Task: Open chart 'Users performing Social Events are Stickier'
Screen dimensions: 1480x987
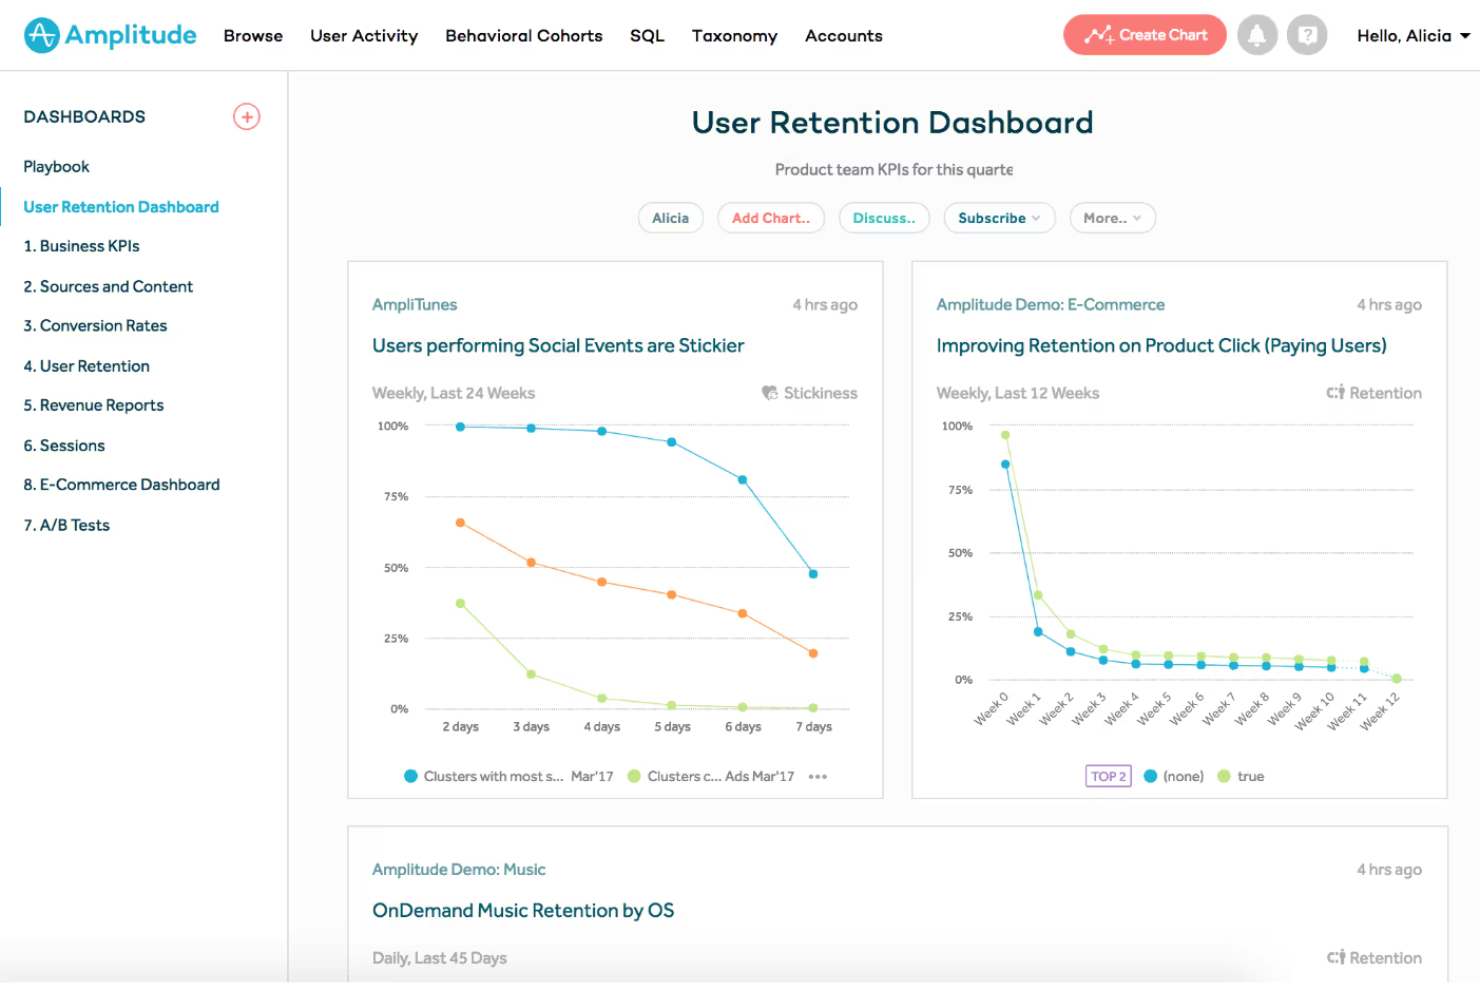Action: tap(558, 346)
